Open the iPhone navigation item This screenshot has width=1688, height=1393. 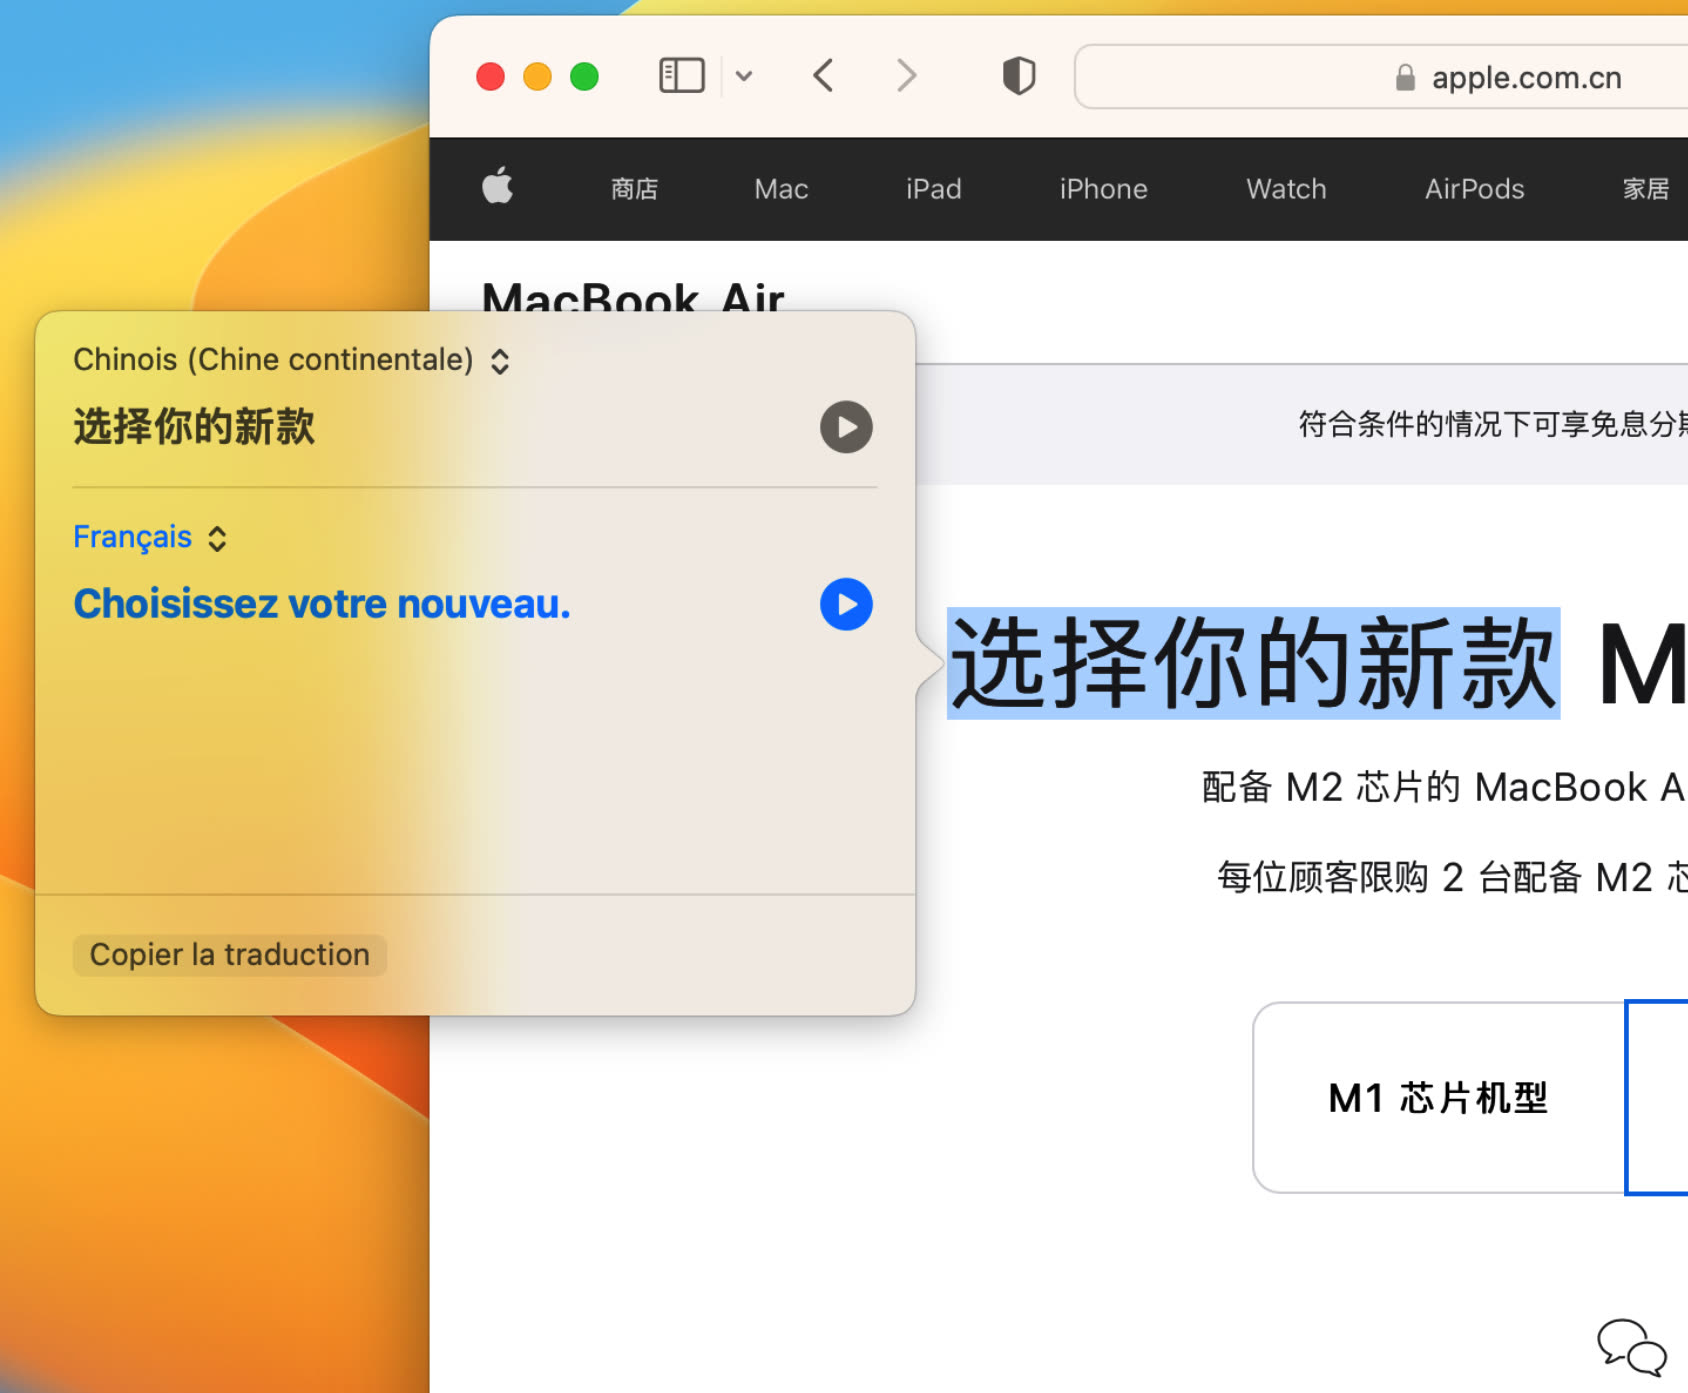point(1104,189)
